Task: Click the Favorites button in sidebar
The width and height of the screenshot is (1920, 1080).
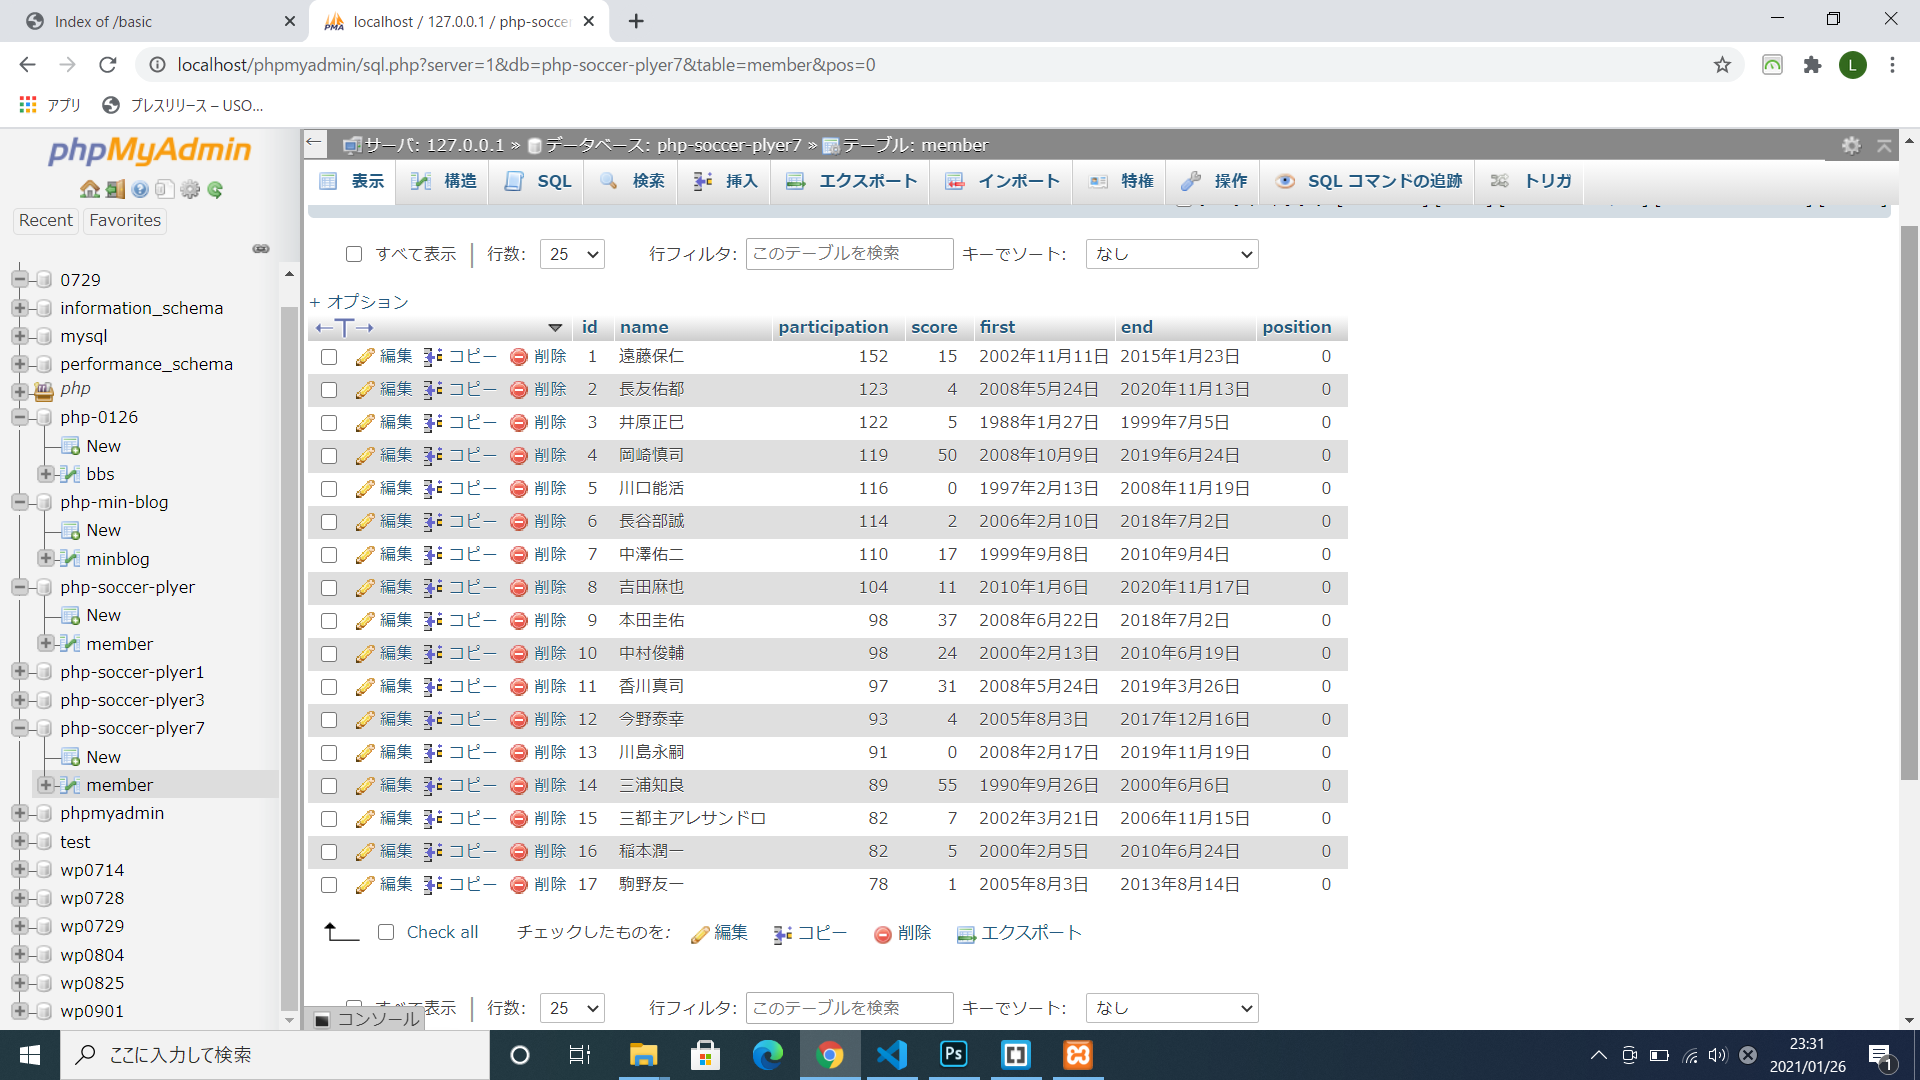Action: click(x=125, y=220)
